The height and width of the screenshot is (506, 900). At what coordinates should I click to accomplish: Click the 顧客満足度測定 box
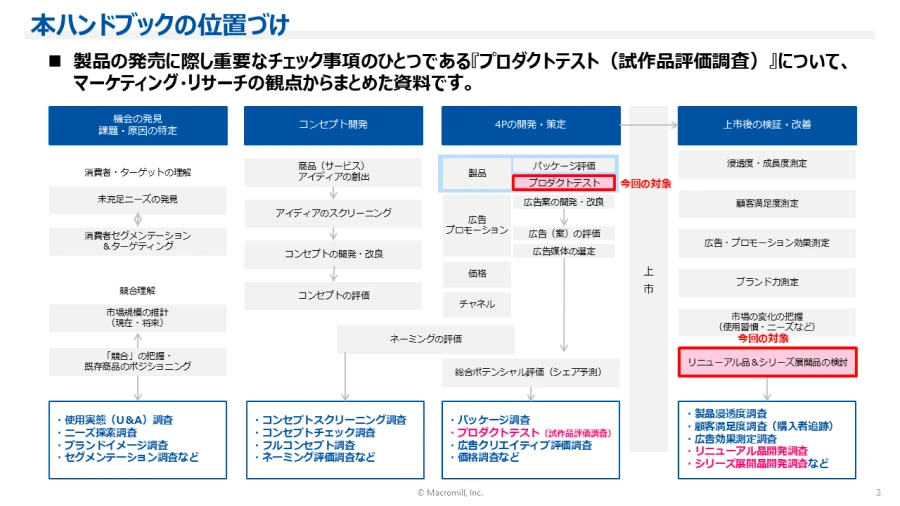tap(767, 203)
